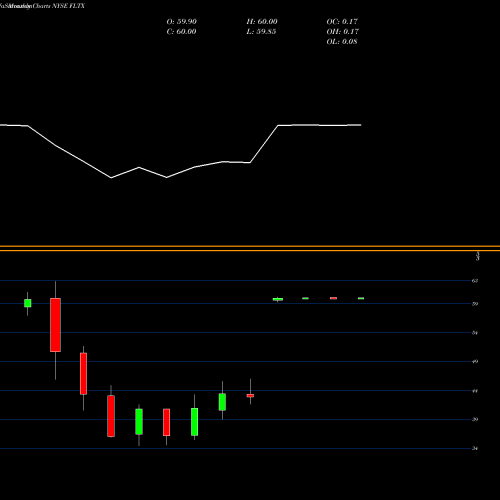Click the "H: 60.00" high price value
The height and width of the screenshot is (500, 500).
[x=262, y=21]
